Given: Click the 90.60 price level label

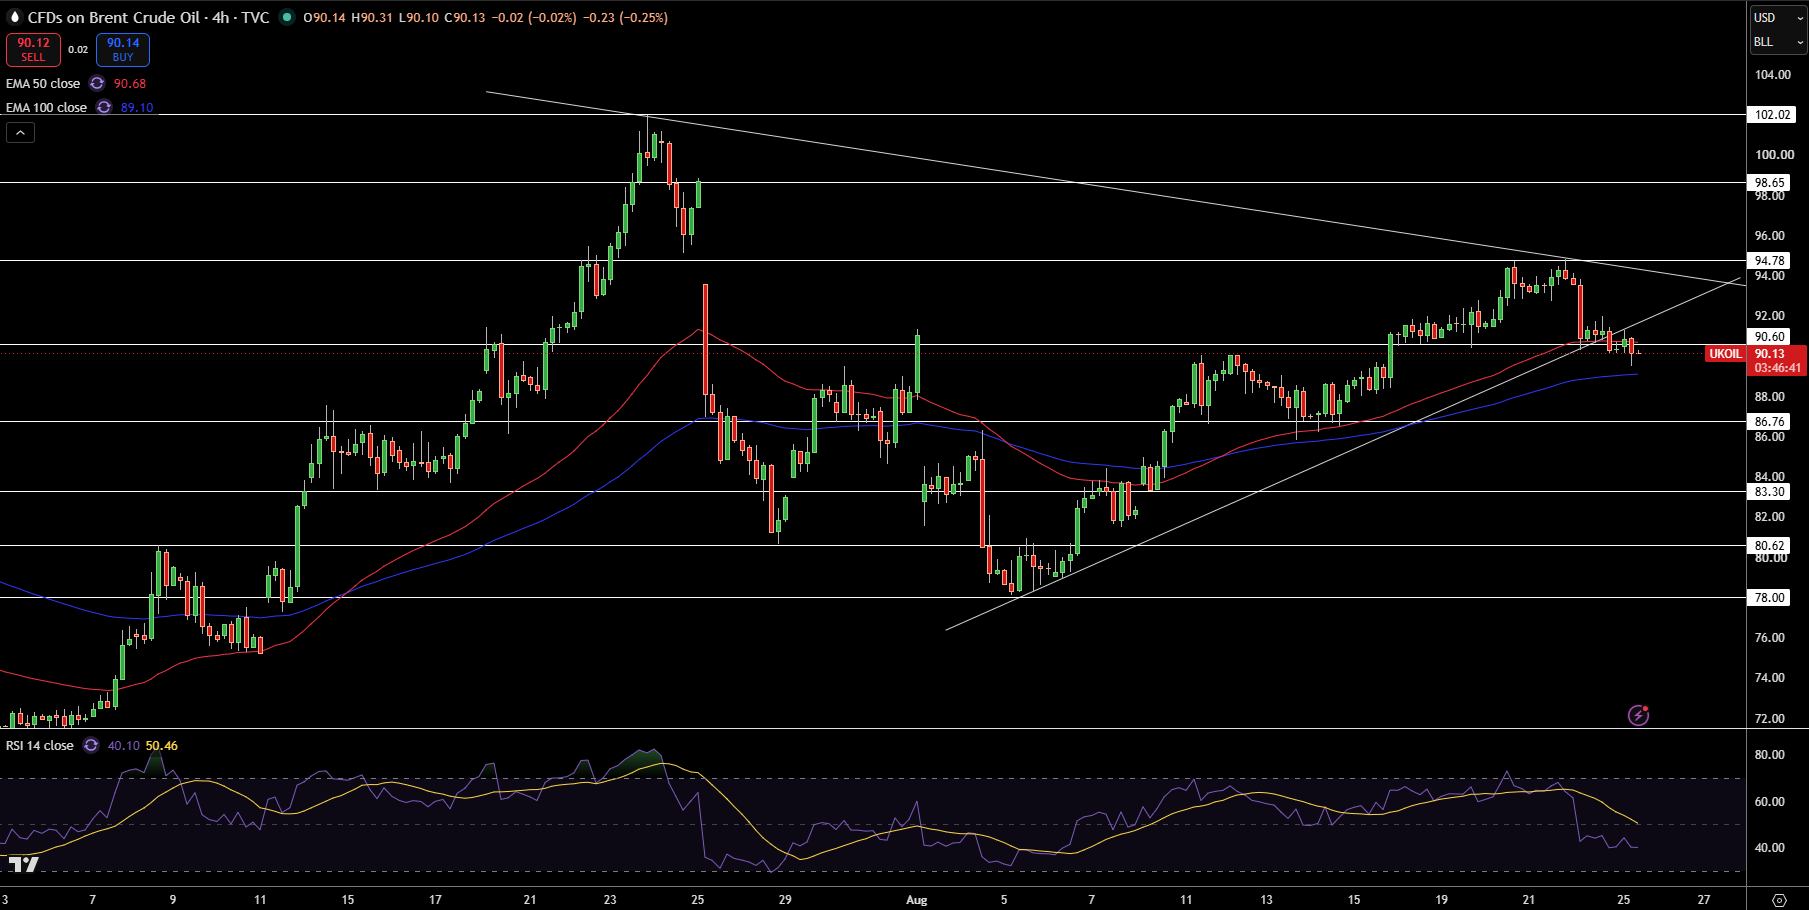Looking at the screenshot, I should coord(1770,337).
